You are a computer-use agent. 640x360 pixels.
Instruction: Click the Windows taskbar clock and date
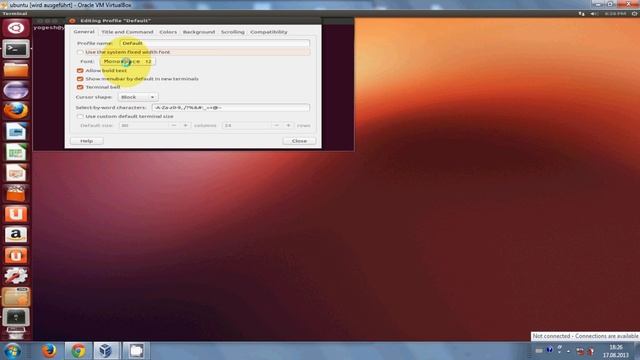coord(616,351)
